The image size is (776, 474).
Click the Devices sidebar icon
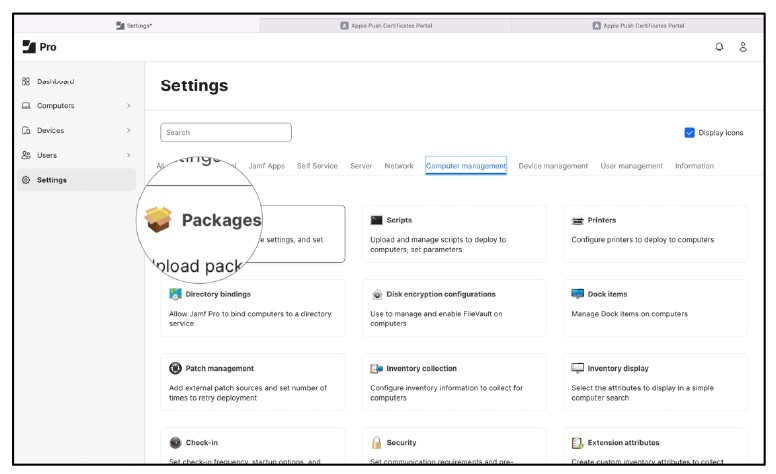coord(26,130)
